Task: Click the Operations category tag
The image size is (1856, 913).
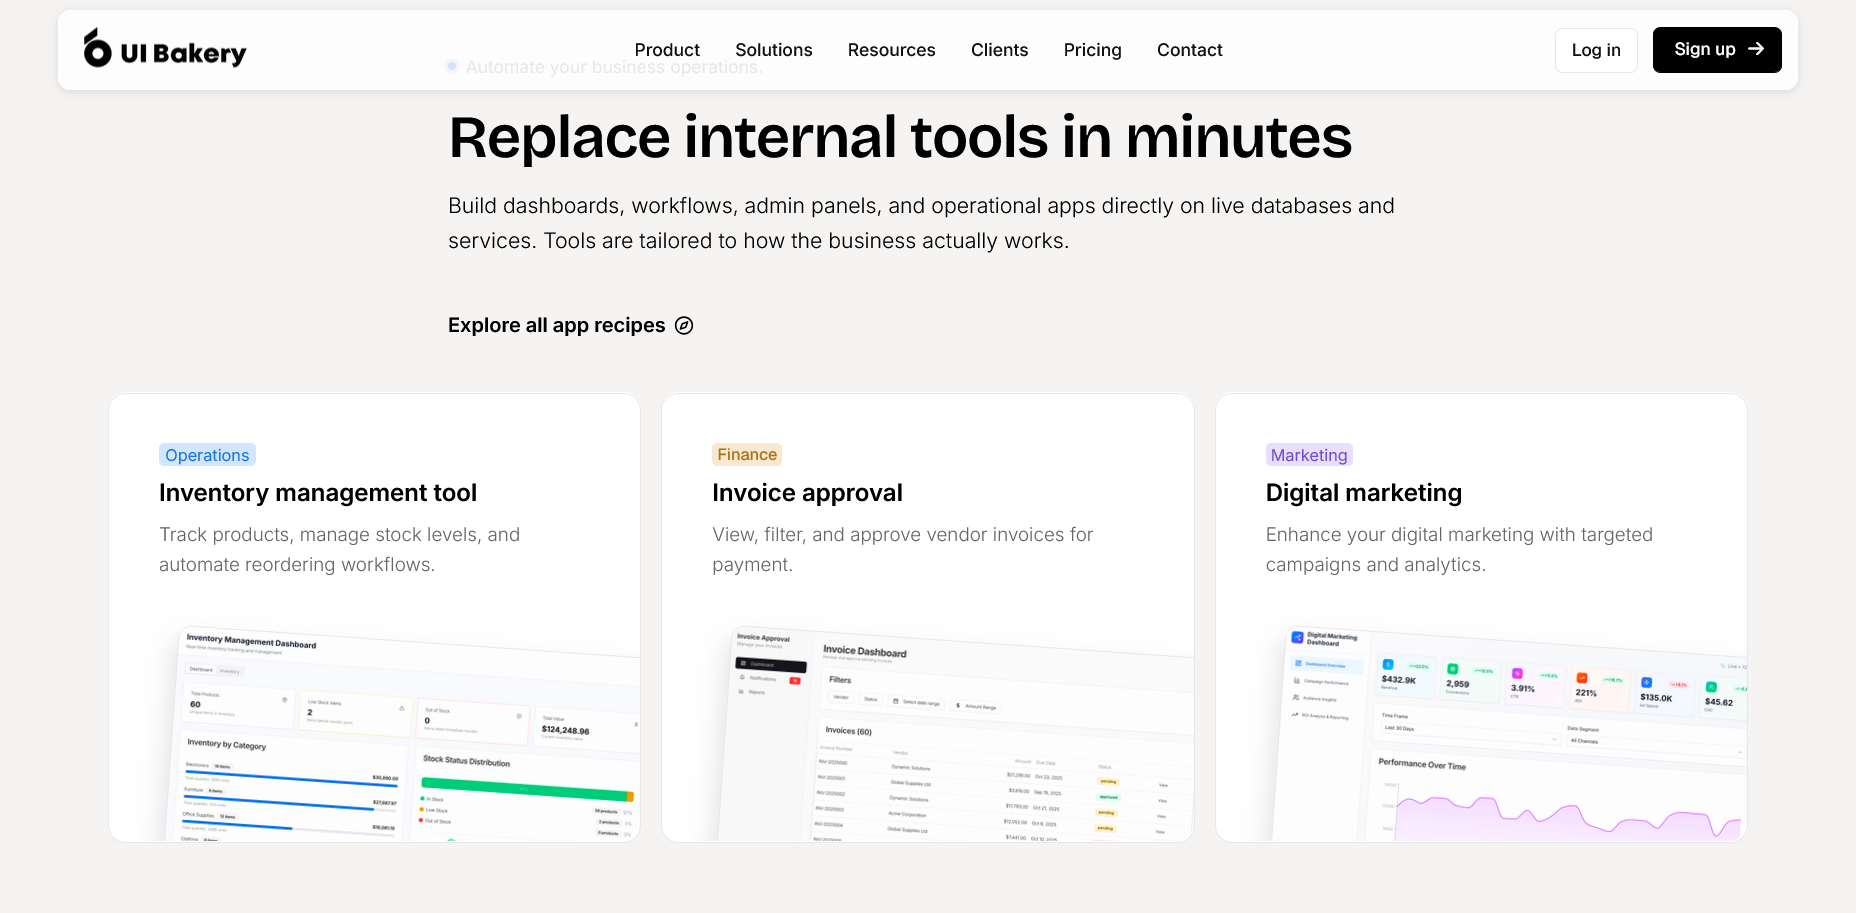Action: click(x=207, y=455)
